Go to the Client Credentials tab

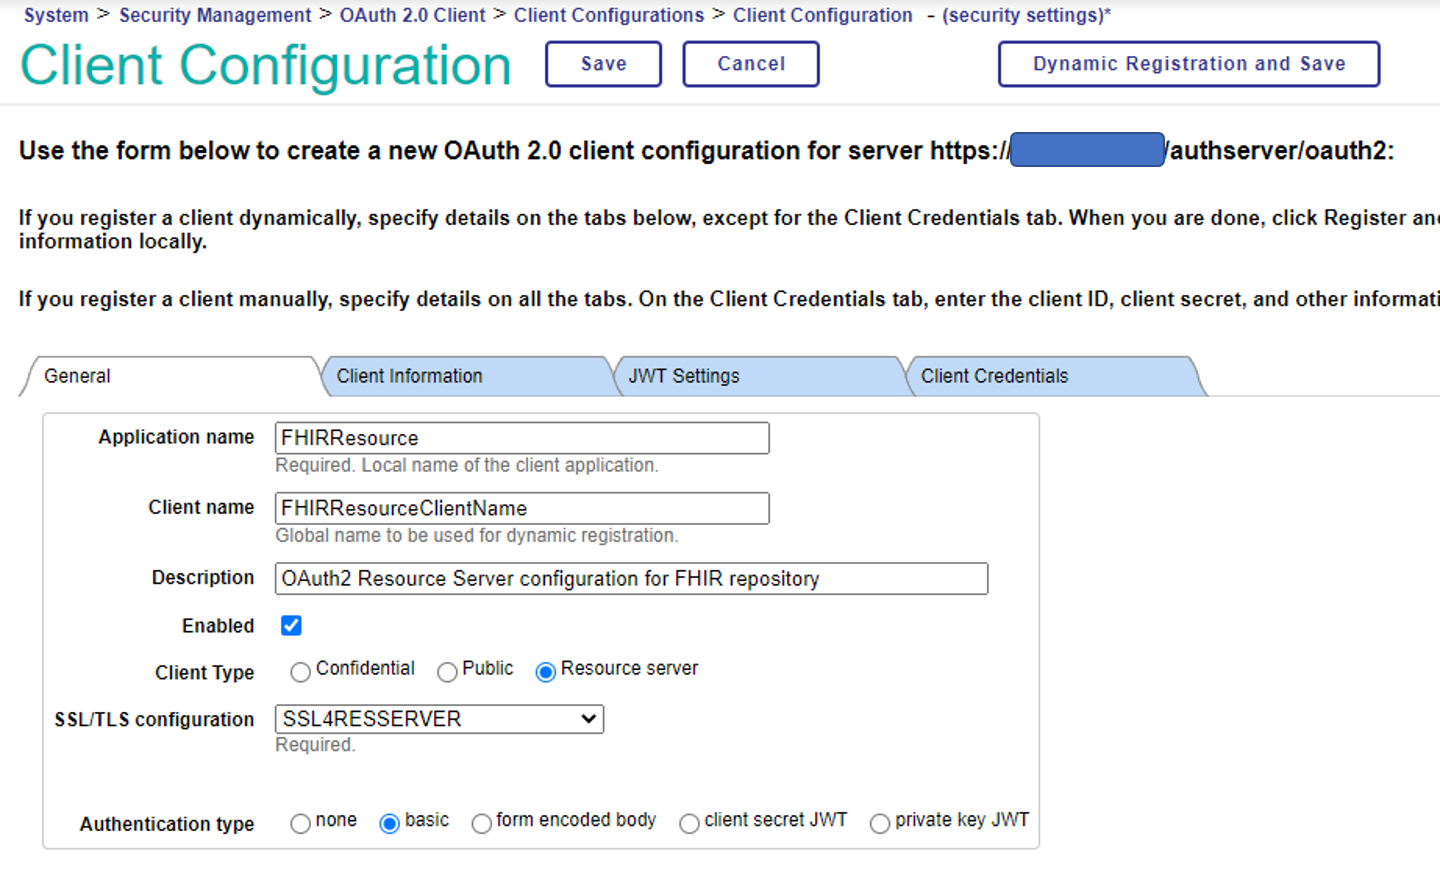(x=994, y=376)
